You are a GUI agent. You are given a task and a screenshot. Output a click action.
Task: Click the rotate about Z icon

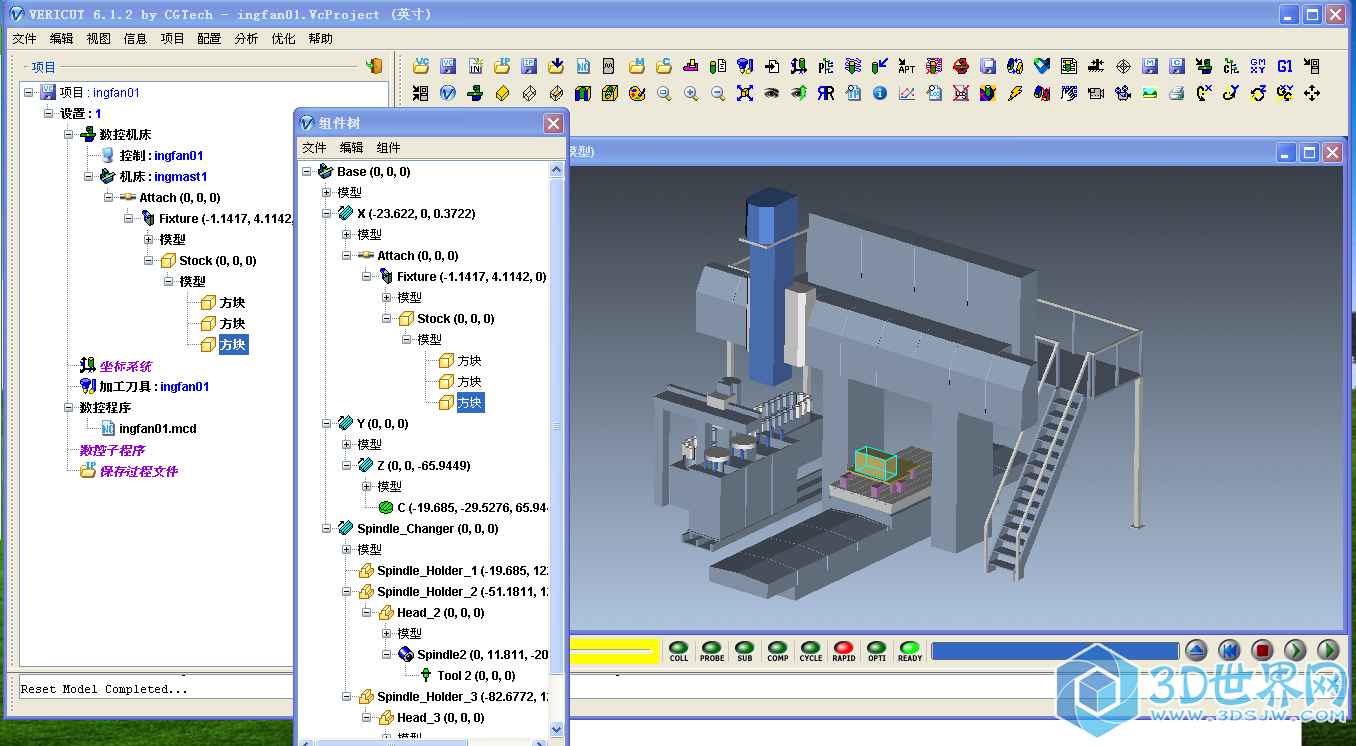pyautogui.click(x=1257, y=93)
